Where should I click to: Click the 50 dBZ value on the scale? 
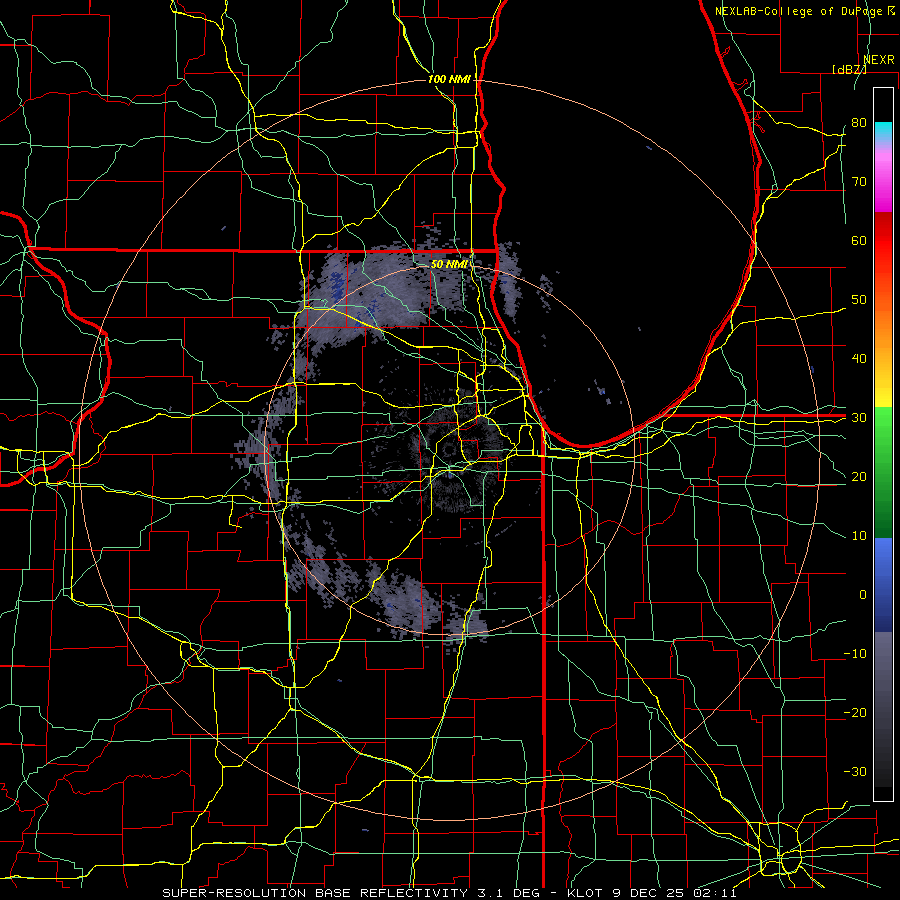[859, 300]
